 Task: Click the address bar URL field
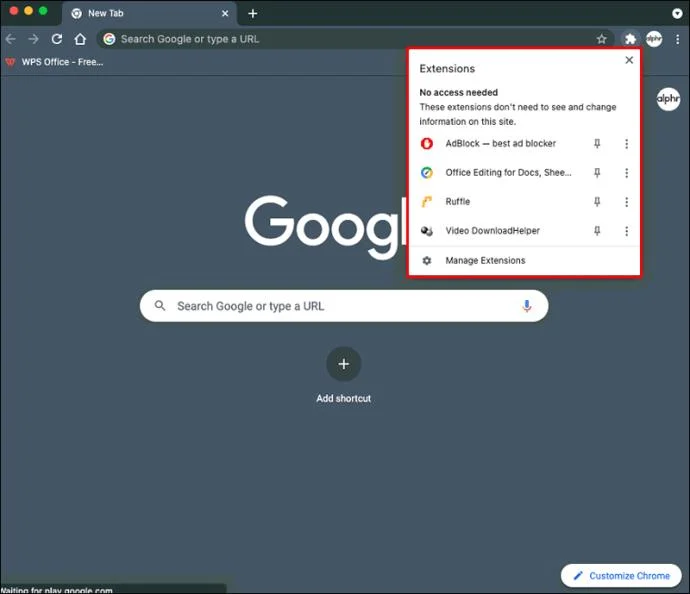coord(355,39)
